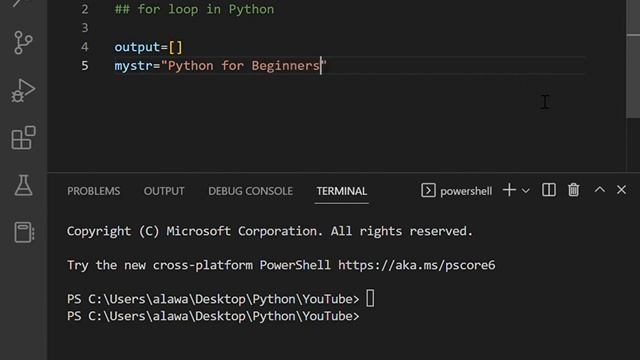Click the last PS prompt line
Viewport: 640px width, 360px height.
pyautogui.click(x=213, y=316)
